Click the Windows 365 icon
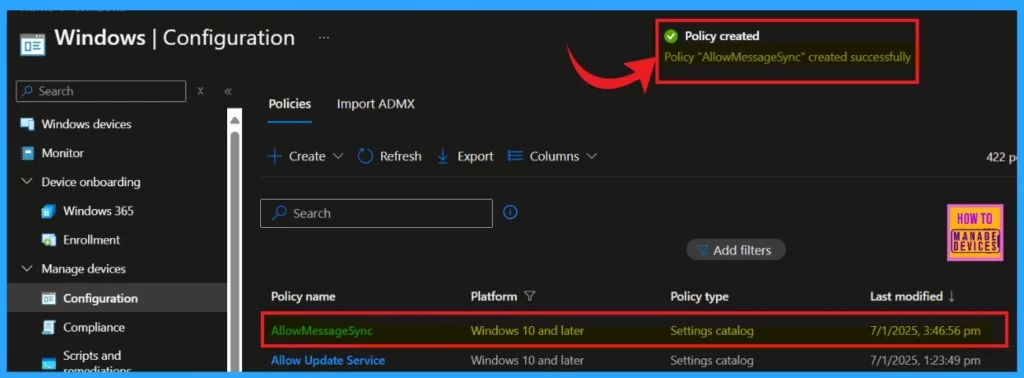The image size is (1024, 378). coord(48,211)
